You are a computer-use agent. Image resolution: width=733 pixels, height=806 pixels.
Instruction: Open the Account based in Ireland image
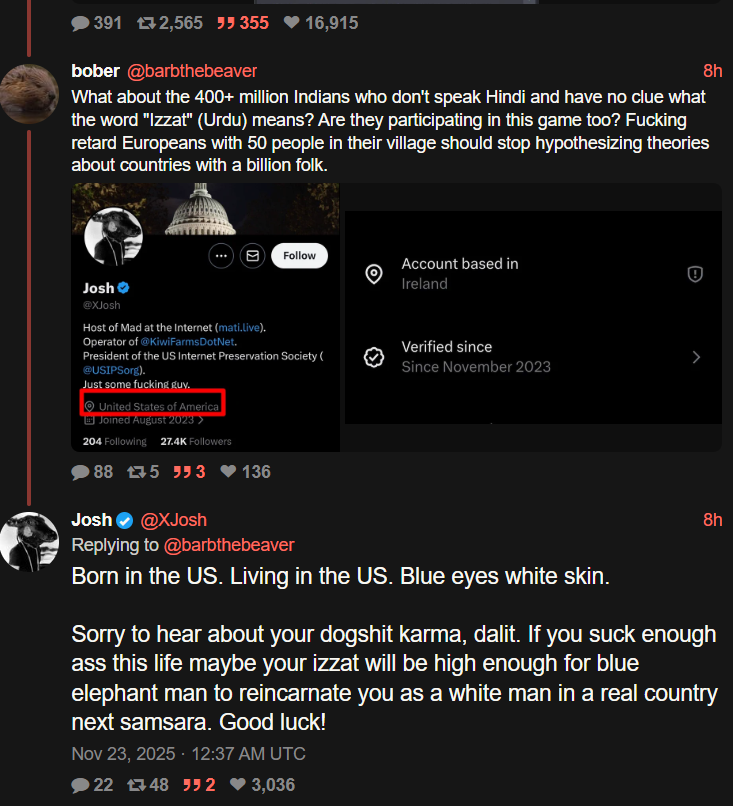(x=533, y=317)
